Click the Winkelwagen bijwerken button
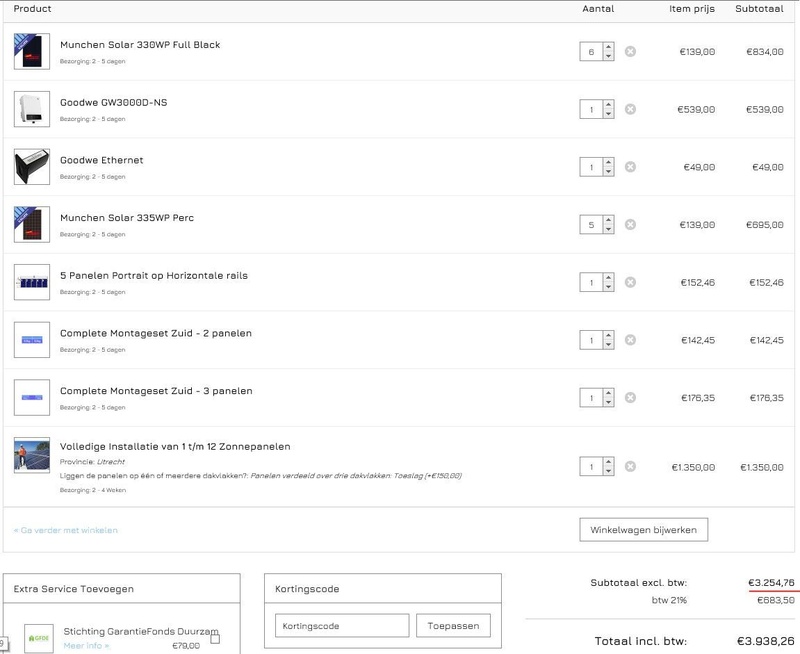The height and width of the screenshot is (654, 800). pyautogui.click(x=644, y=529)
